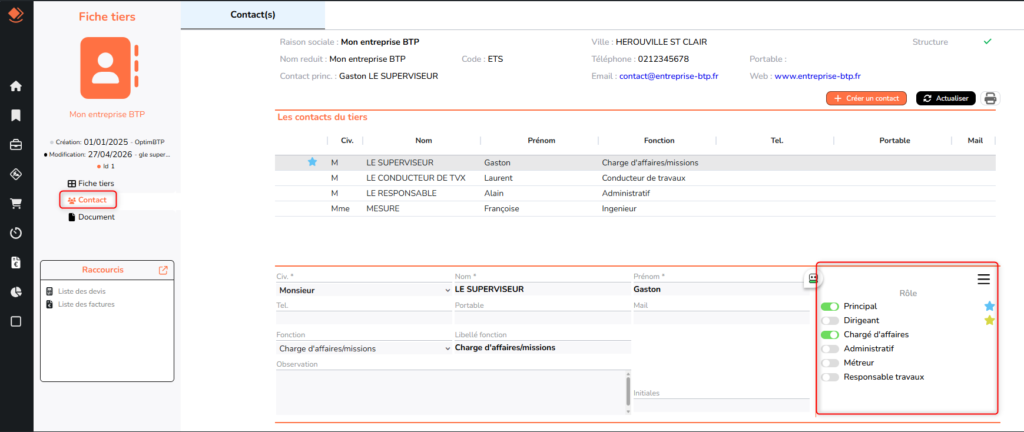Sort by the Fonction column header
This screenshot has height=432, width=1024.
click(x=658, y=140)
